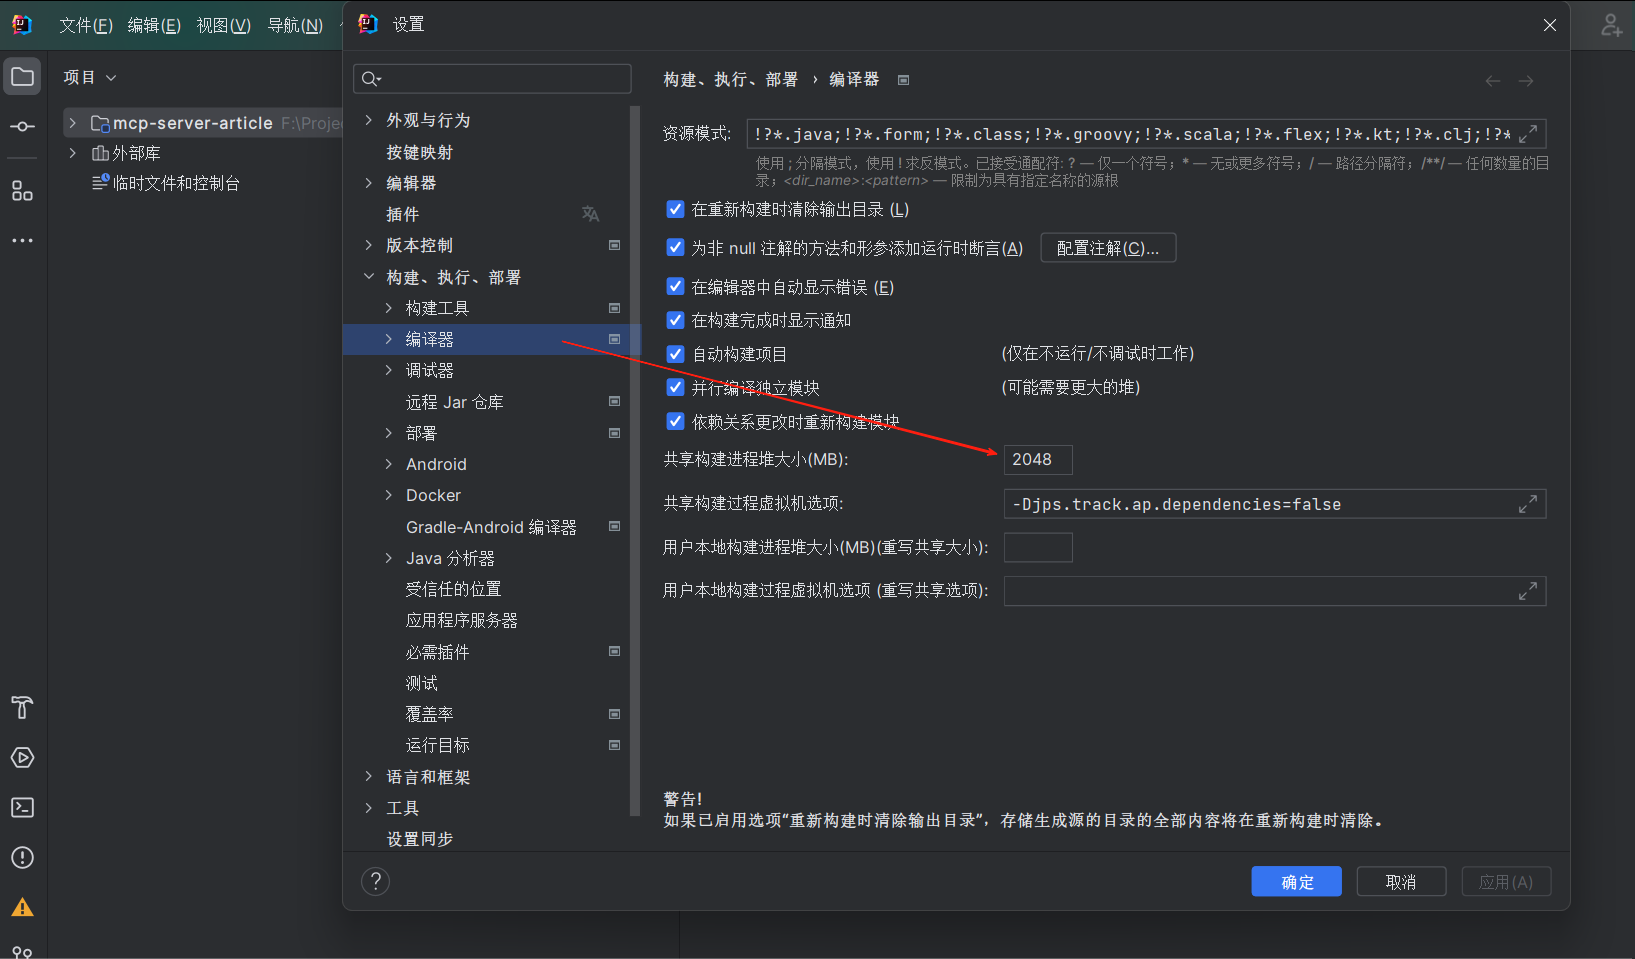Expand 外观与行为 settings node
Viewport: 1635px width, 959px height.
click(x=369, y=120)
